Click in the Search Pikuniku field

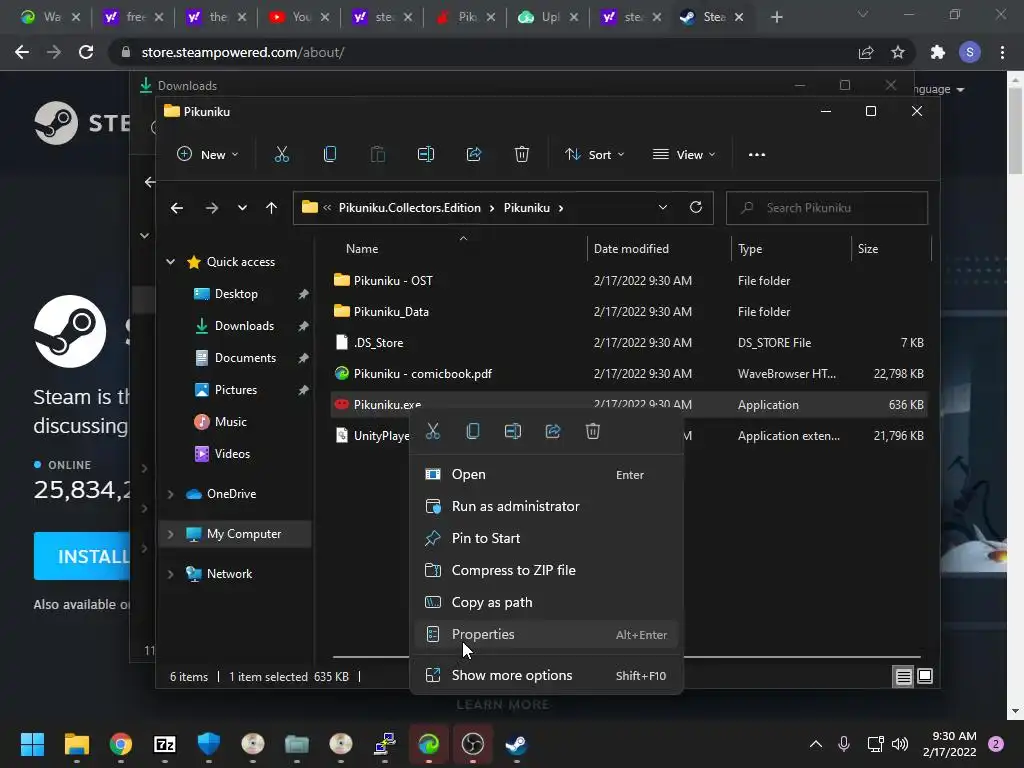(827, 208)
